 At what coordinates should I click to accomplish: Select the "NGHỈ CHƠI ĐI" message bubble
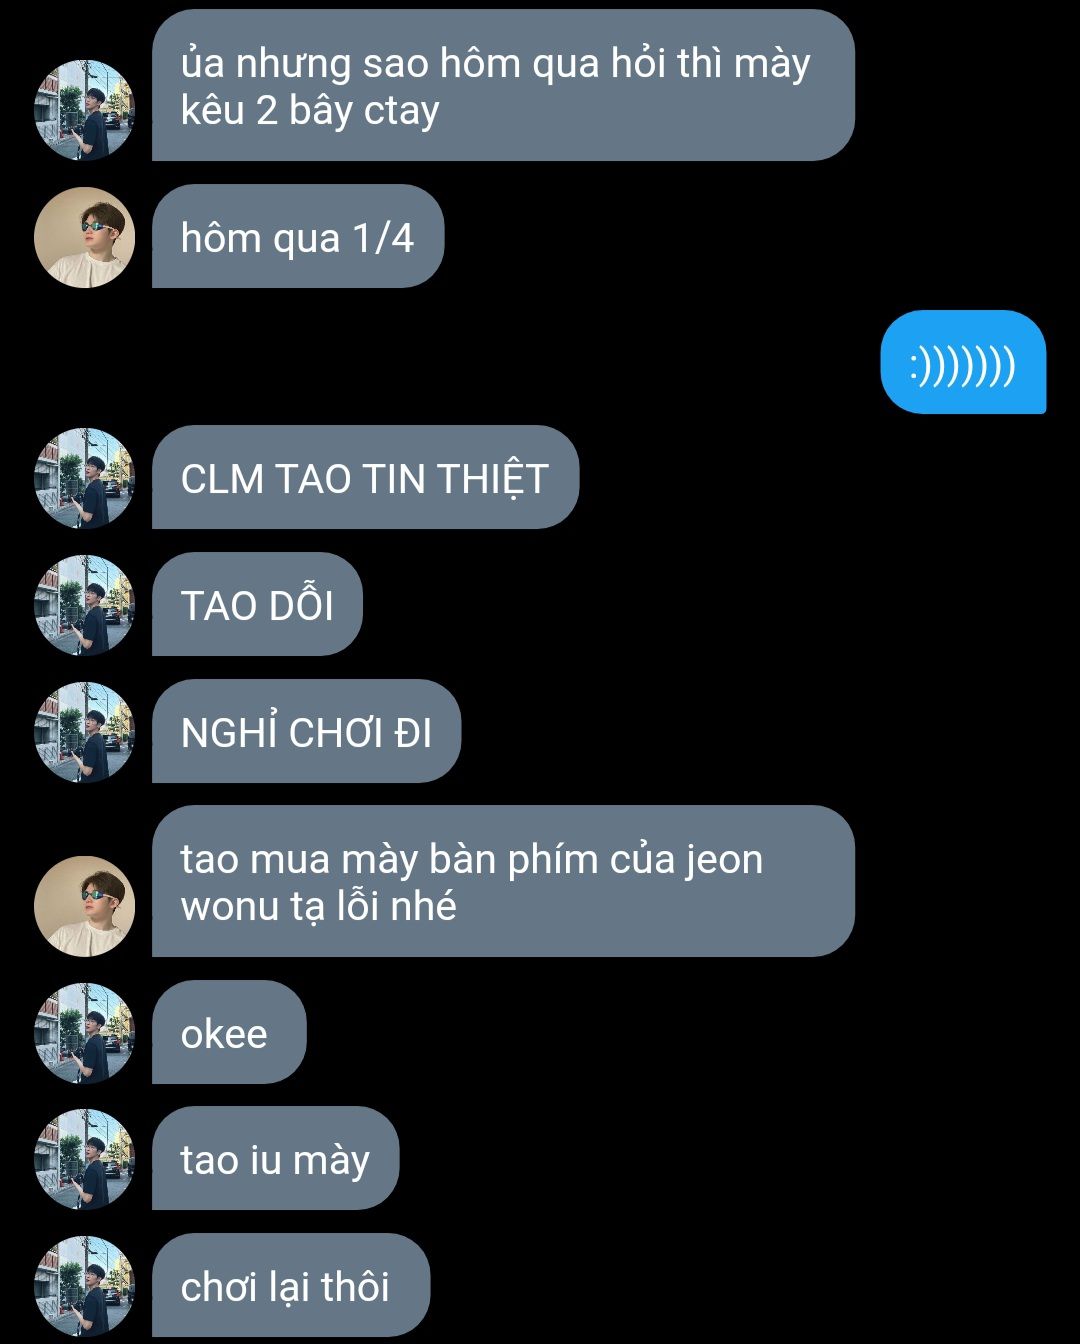(306, 731)
